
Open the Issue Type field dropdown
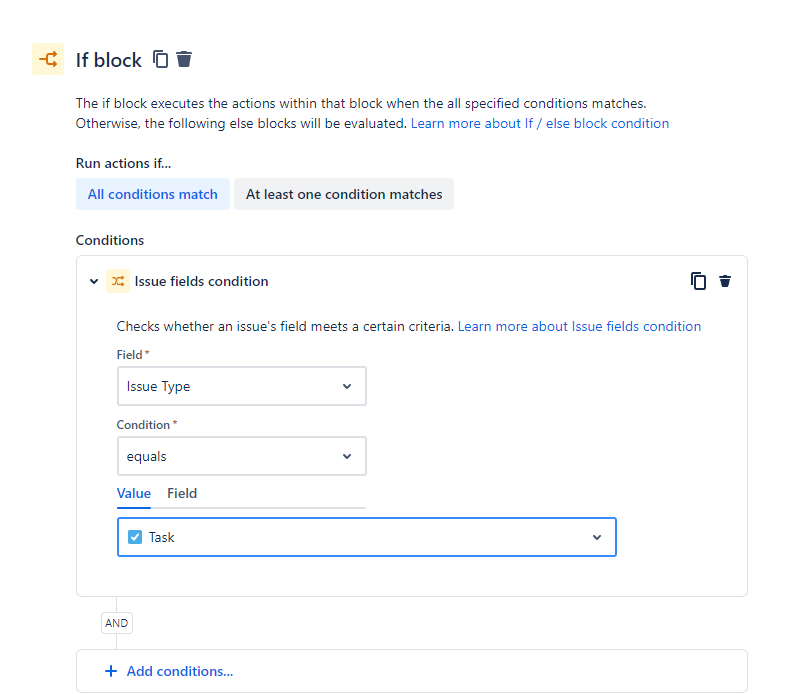pos(241,386)
